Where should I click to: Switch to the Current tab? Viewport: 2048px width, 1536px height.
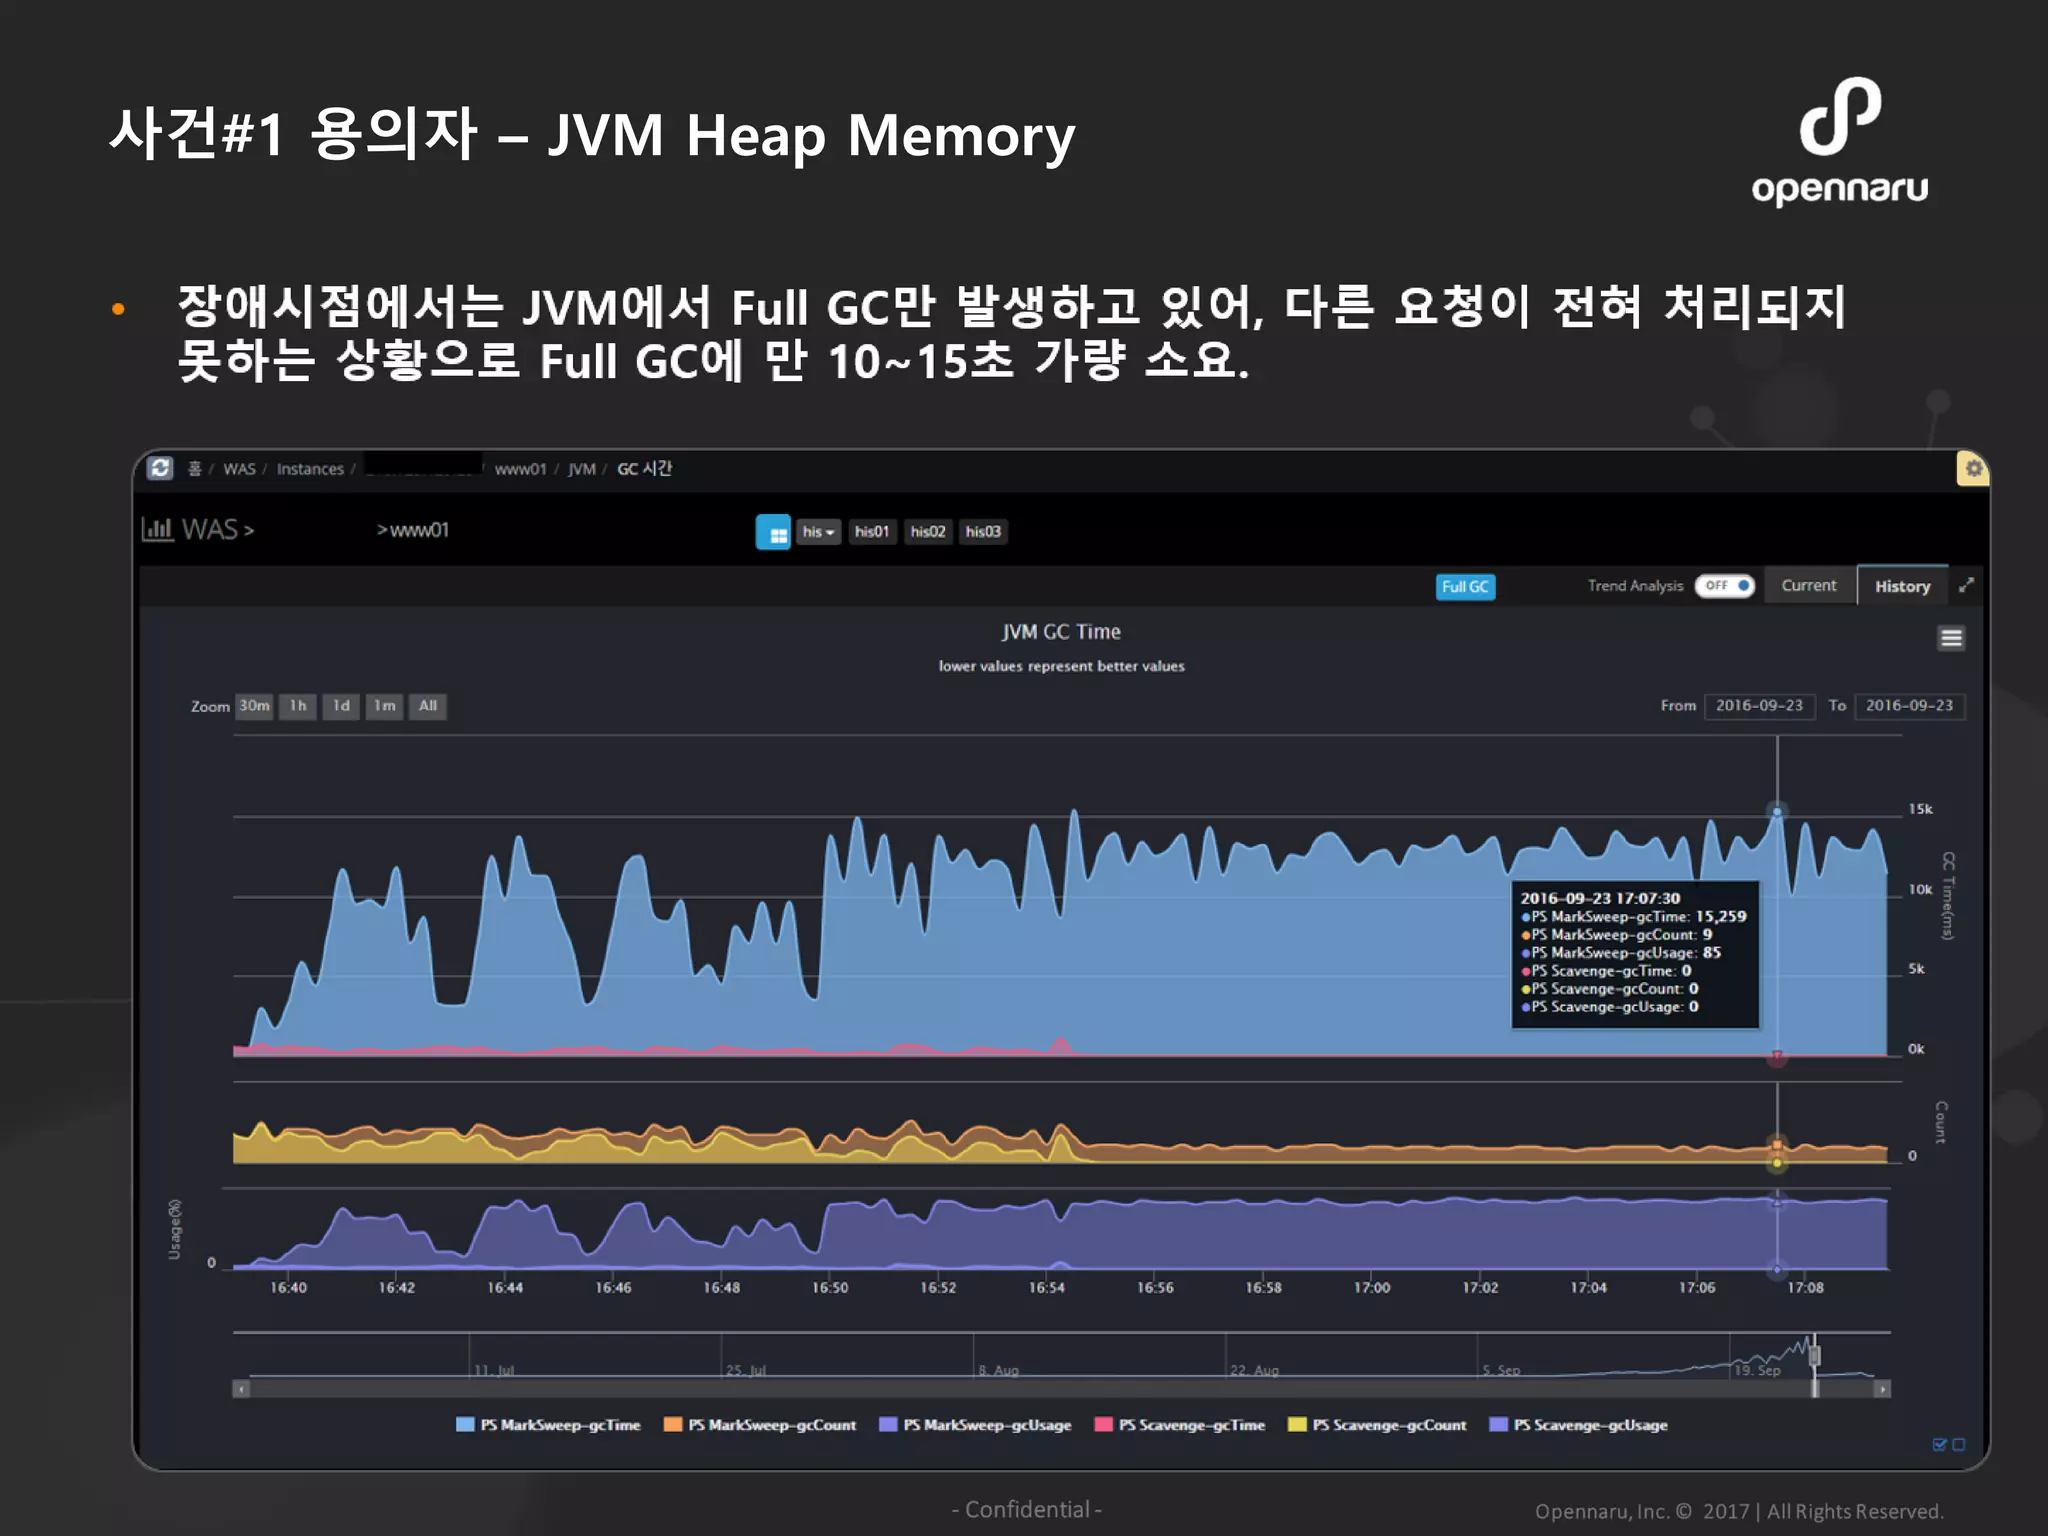pos(1808,586)
